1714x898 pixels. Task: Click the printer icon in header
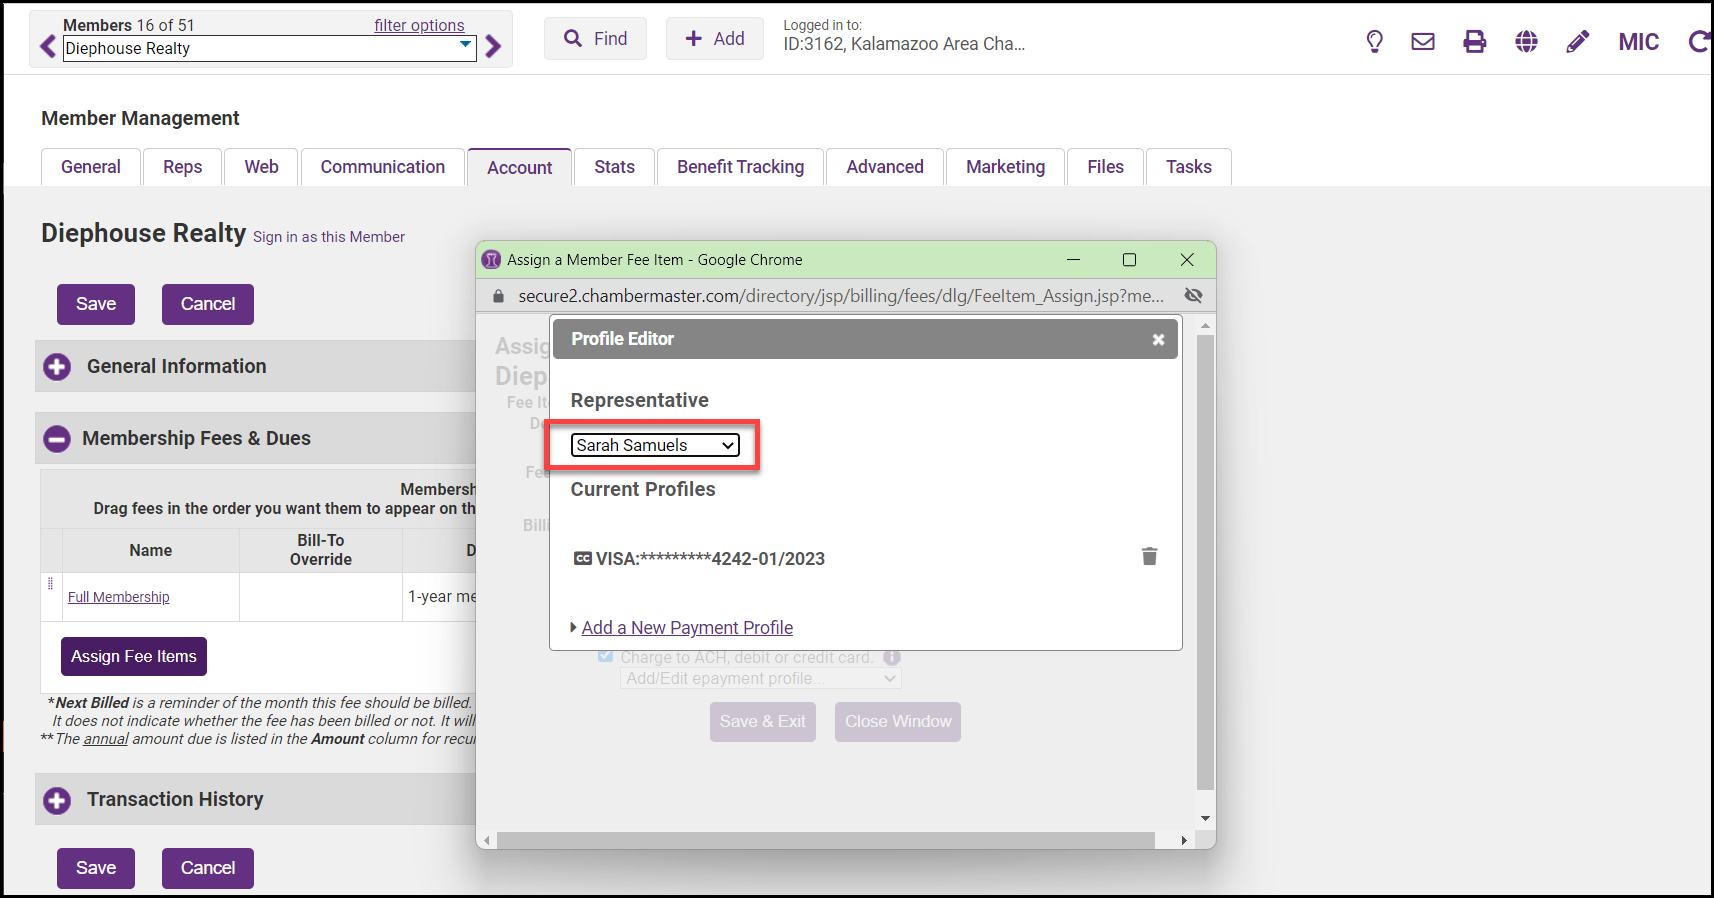tap(1474, 42)
